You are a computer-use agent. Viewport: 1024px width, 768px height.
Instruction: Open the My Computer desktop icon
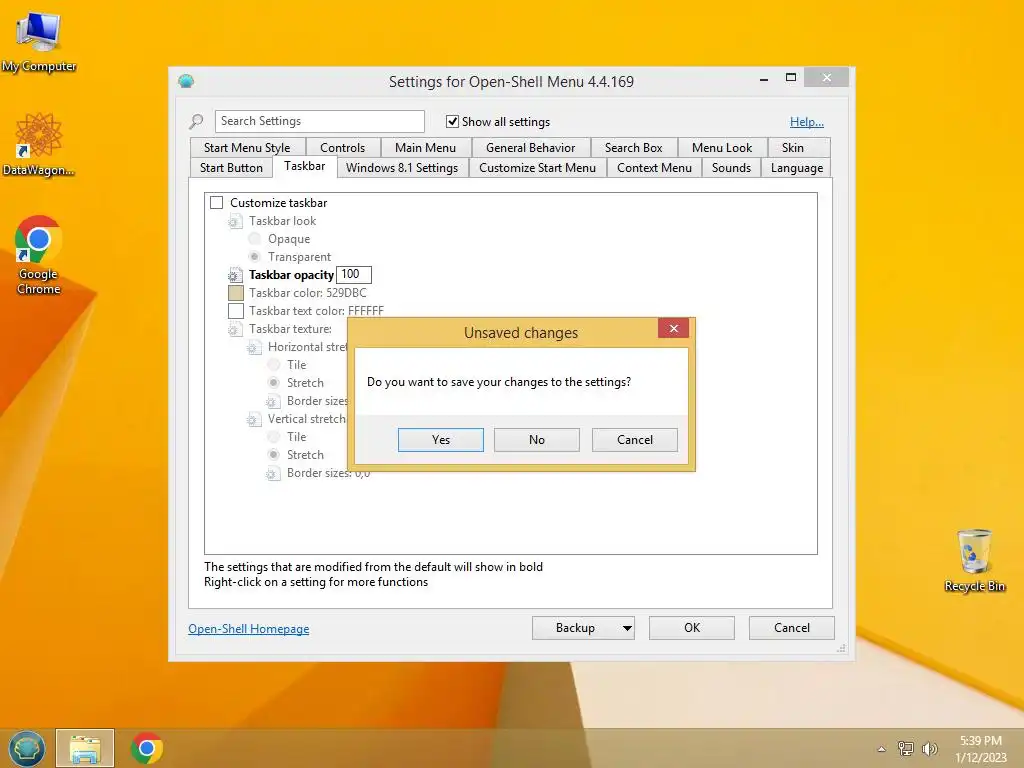39,42
